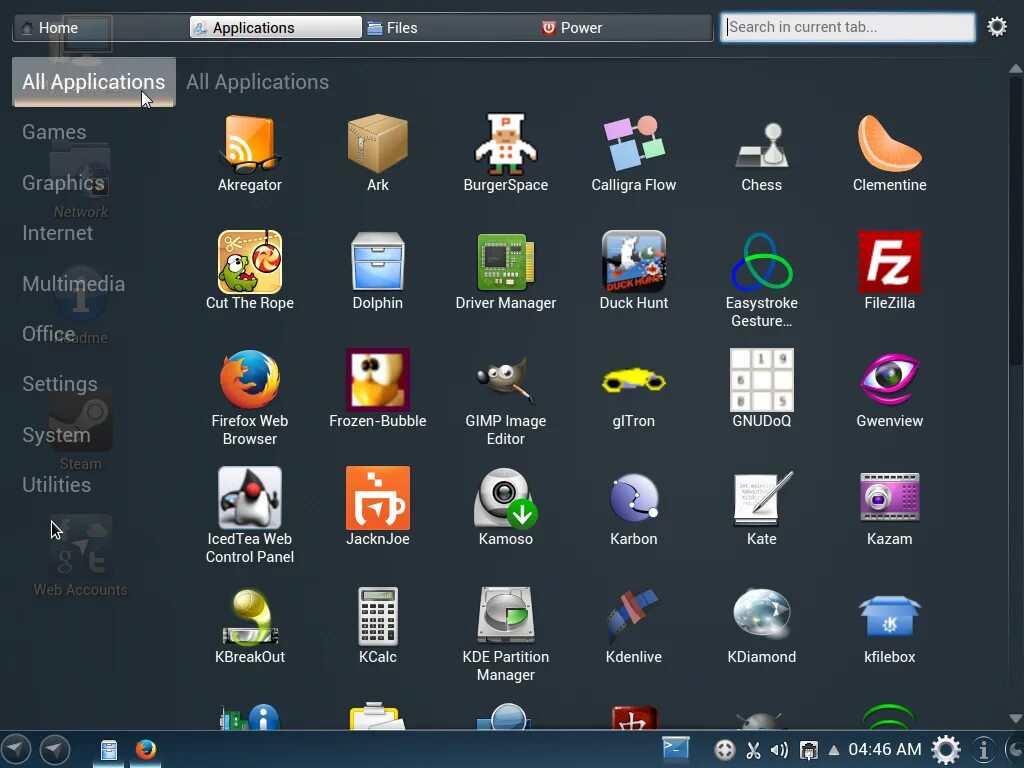Show the Multimedia category
This screenshot has width=1024, height=768.
point(73,283)
